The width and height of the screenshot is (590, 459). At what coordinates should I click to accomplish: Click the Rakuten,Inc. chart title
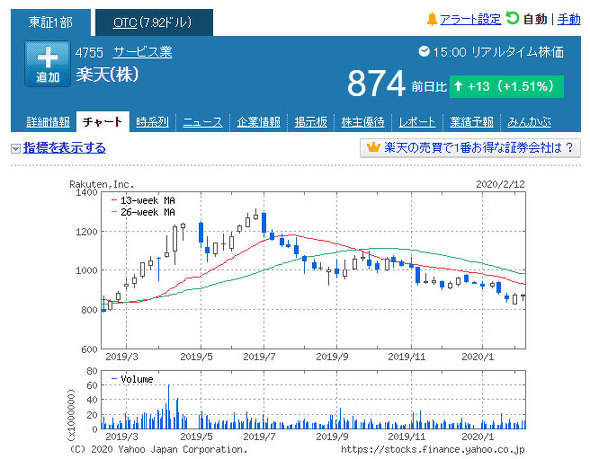click(102, 184)
